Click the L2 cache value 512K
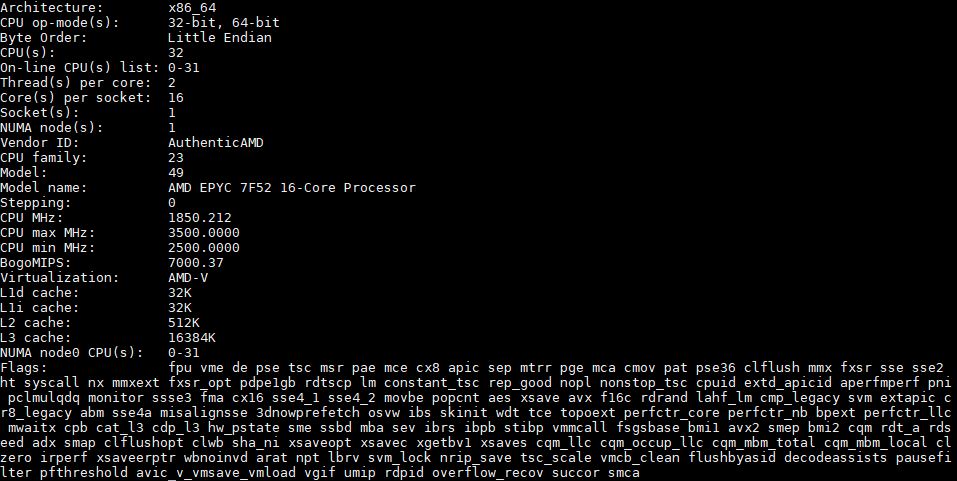 coord(184,322)
